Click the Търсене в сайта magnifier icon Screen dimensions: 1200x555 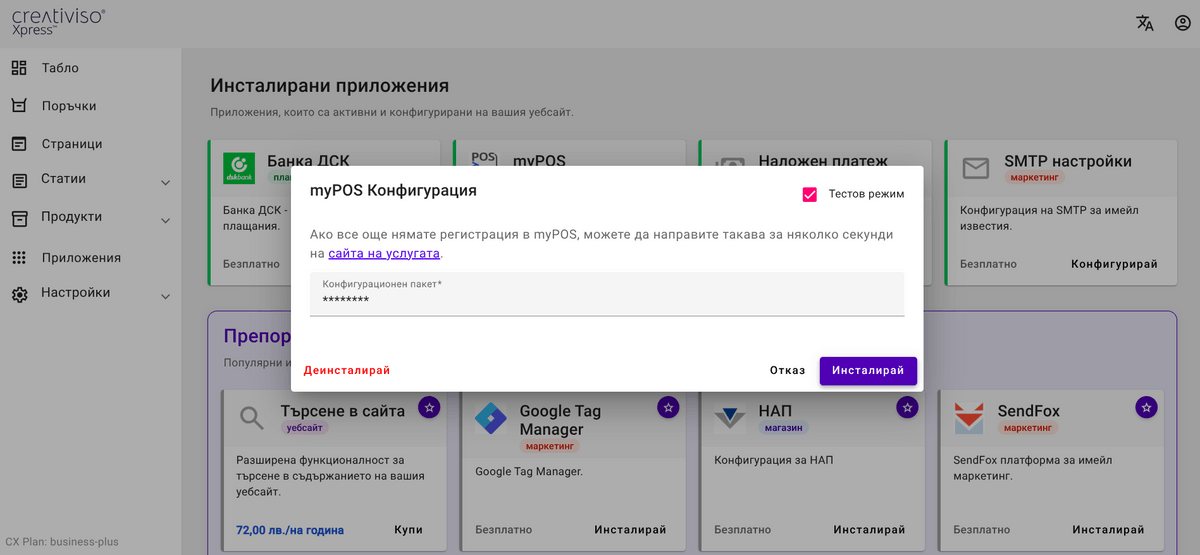click(x=252, y=418)
